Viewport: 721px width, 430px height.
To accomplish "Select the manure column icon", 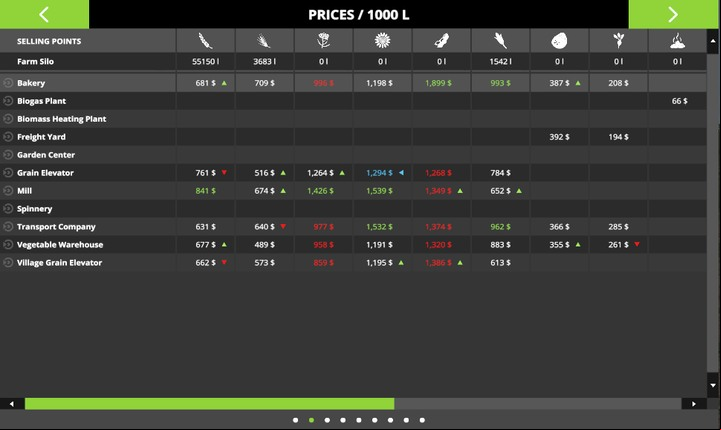I will click(x=677, y=41).
